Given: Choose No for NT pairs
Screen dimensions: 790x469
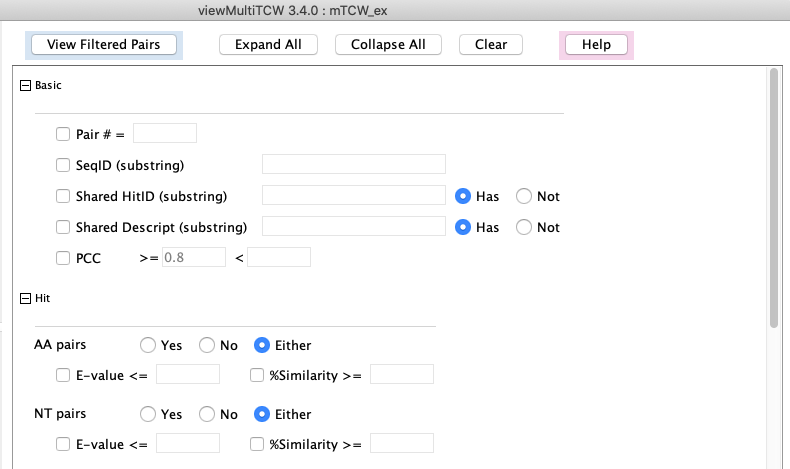Looking at the screenshot, I should coord(208,414).
